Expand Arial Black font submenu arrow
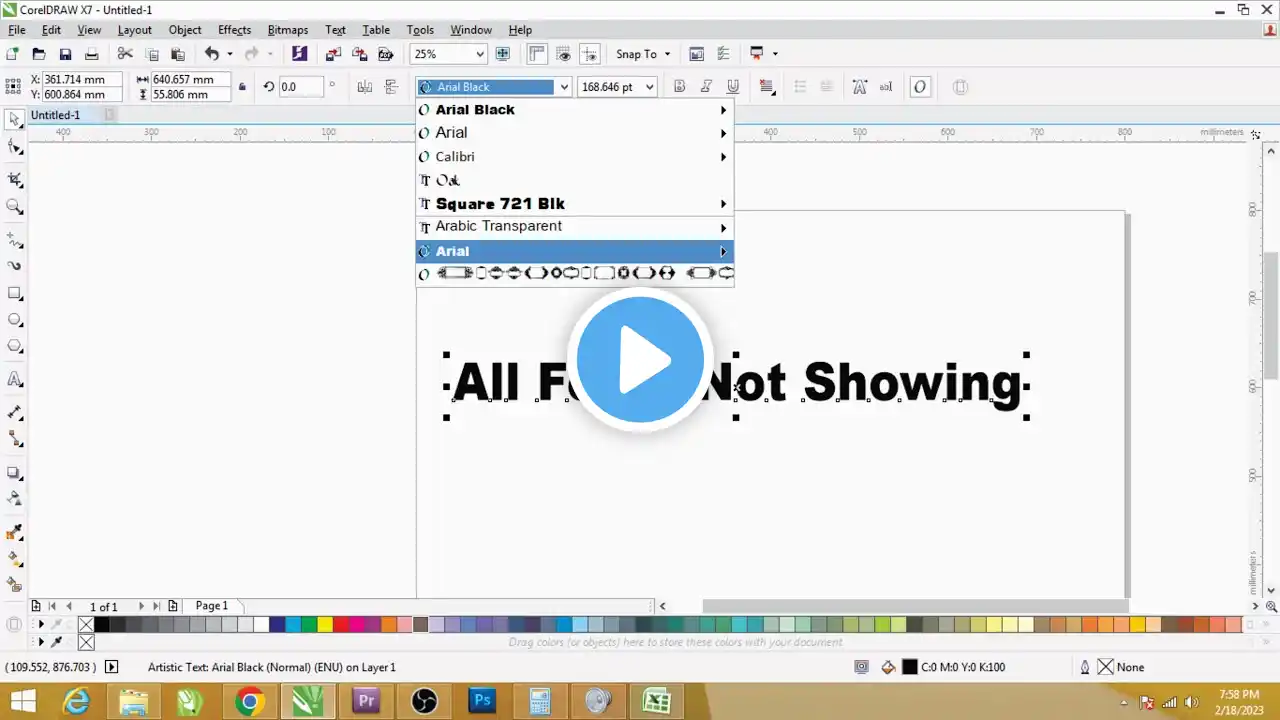Screen dimensions: 1280x720 [723, 109]
